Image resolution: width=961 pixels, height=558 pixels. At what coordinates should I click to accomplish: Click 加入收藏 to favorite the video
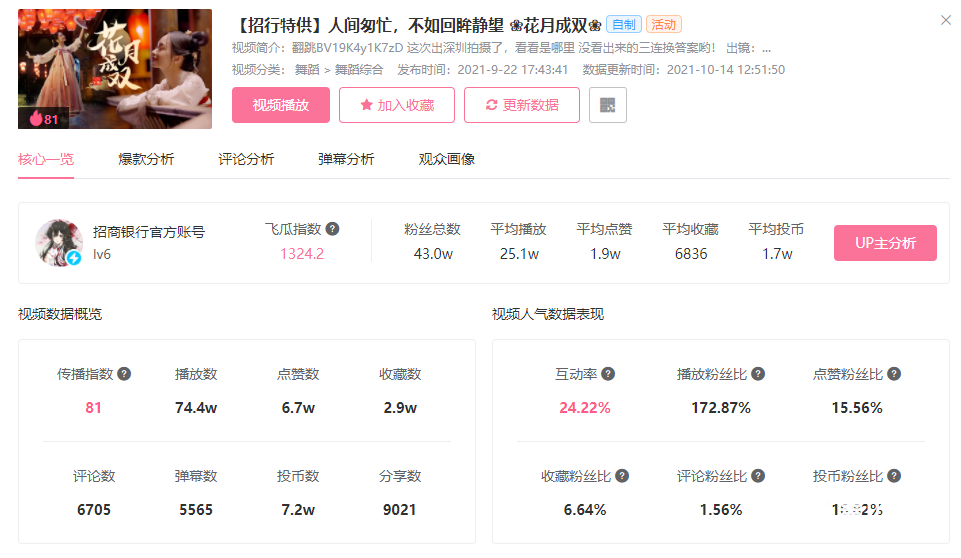click(x=397, y=105)
